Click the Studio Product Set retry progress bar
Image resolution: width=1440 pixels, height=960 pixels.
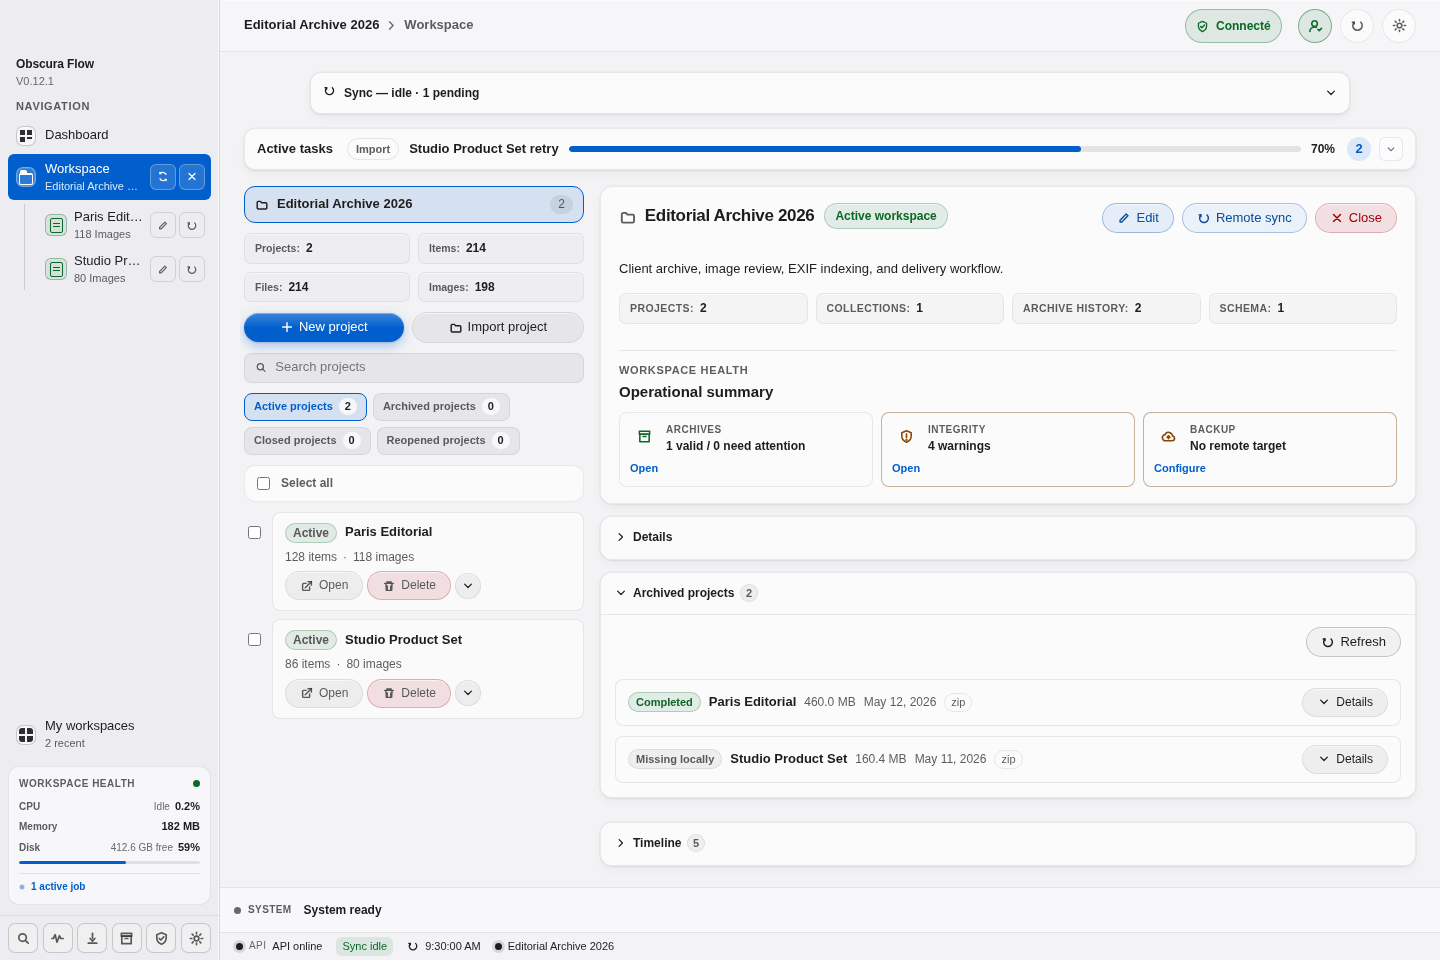pos(935,149)
